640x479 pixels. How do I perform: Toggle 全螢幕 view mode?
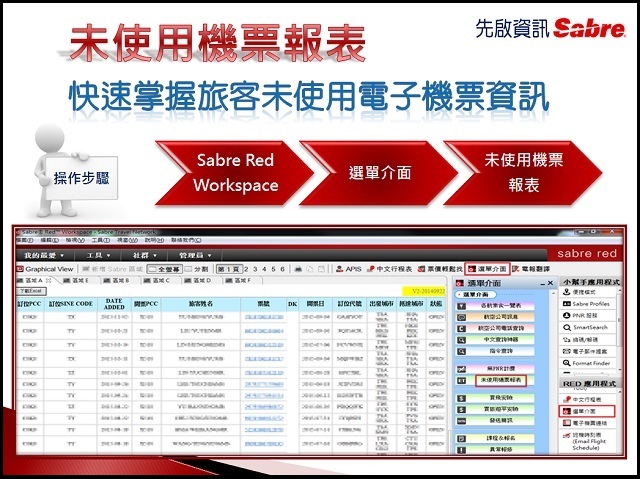coord(164,269)
